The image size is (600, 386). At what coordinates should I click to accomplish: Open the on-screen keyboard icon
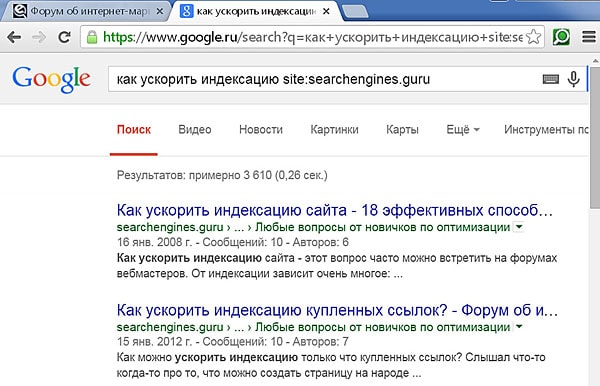click(x=551, y=79)
